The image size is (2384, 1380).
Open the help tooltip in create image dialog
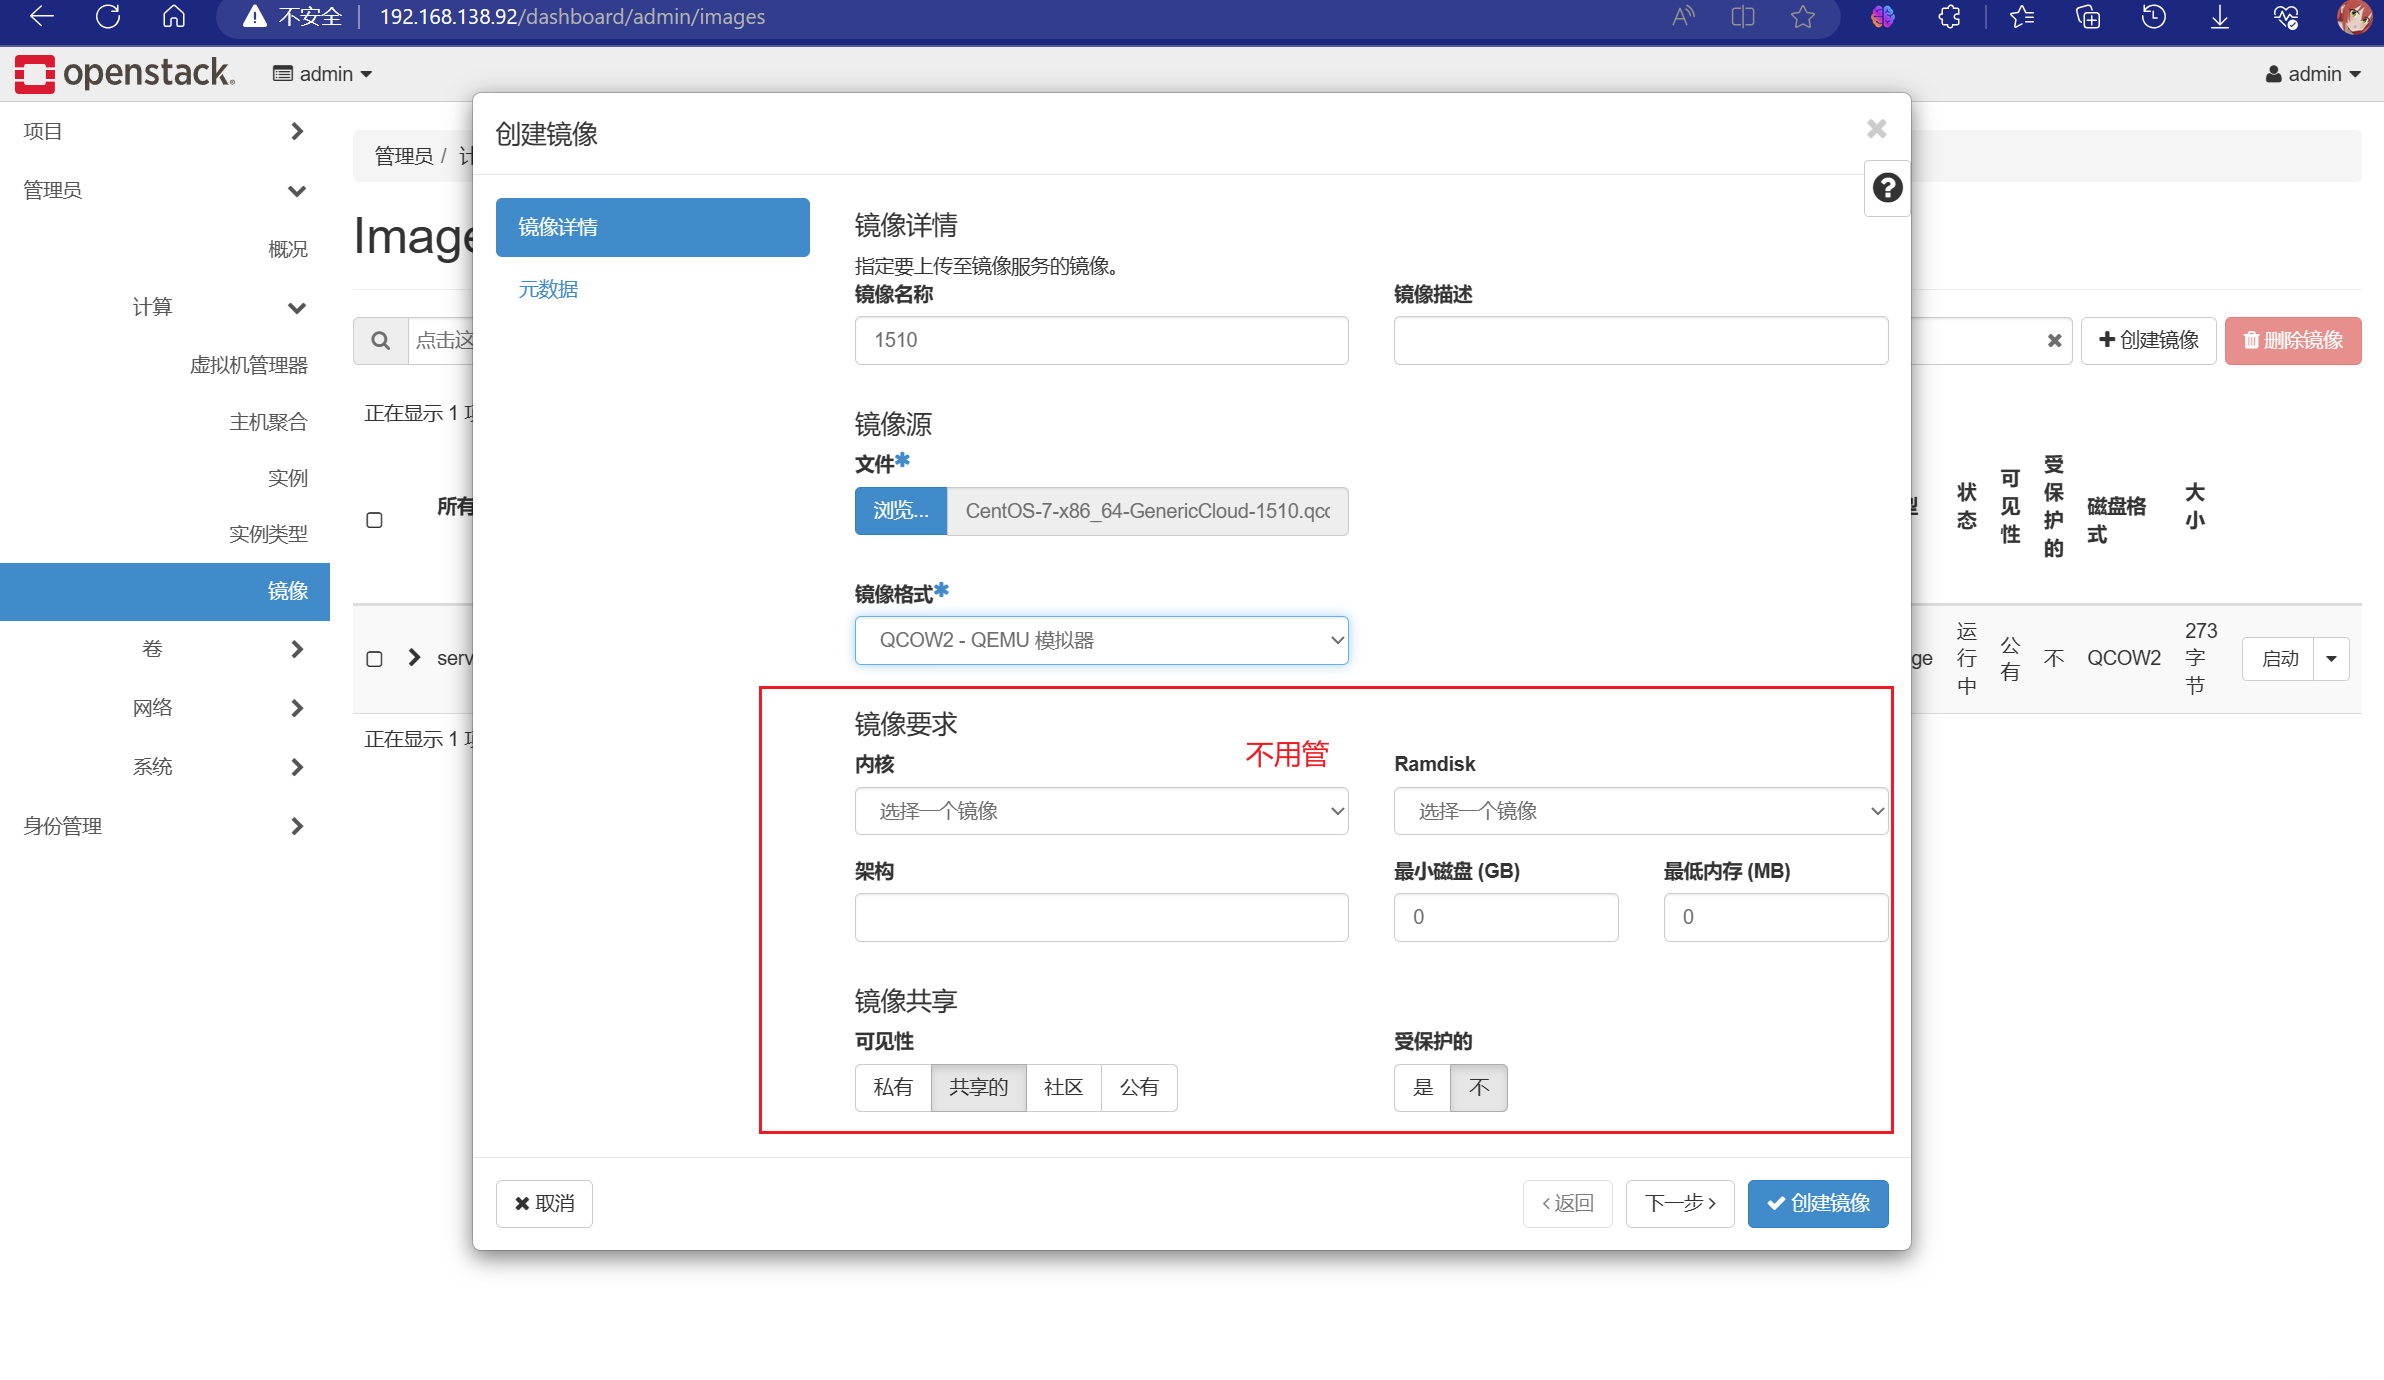coord(1886,188)
